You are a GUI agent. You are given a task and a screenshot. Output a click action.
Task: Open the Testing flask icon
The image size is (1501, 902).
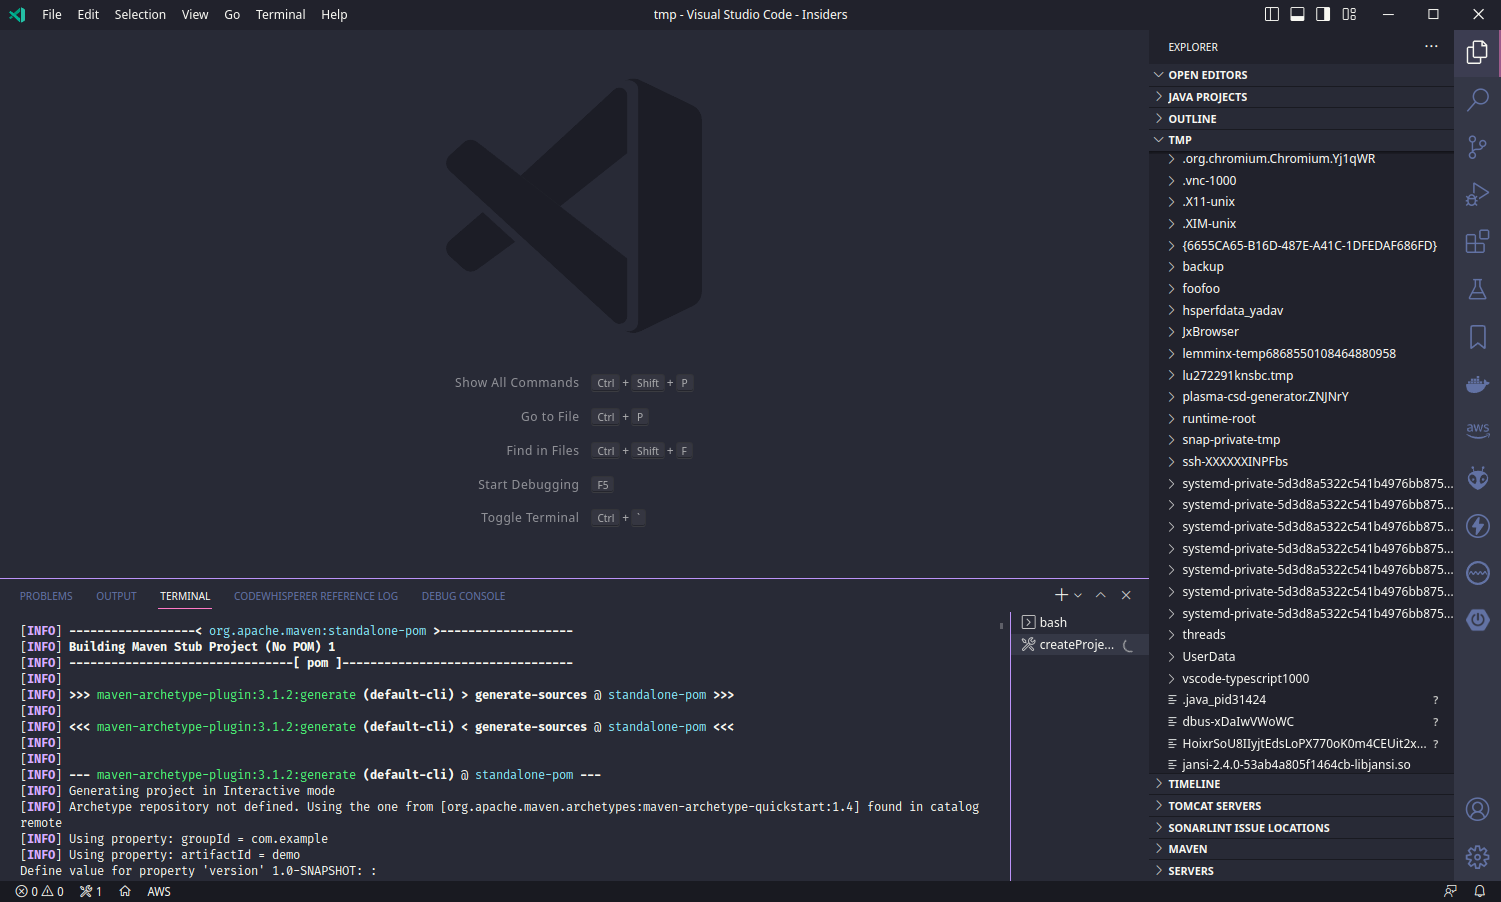pos(1477,289)
